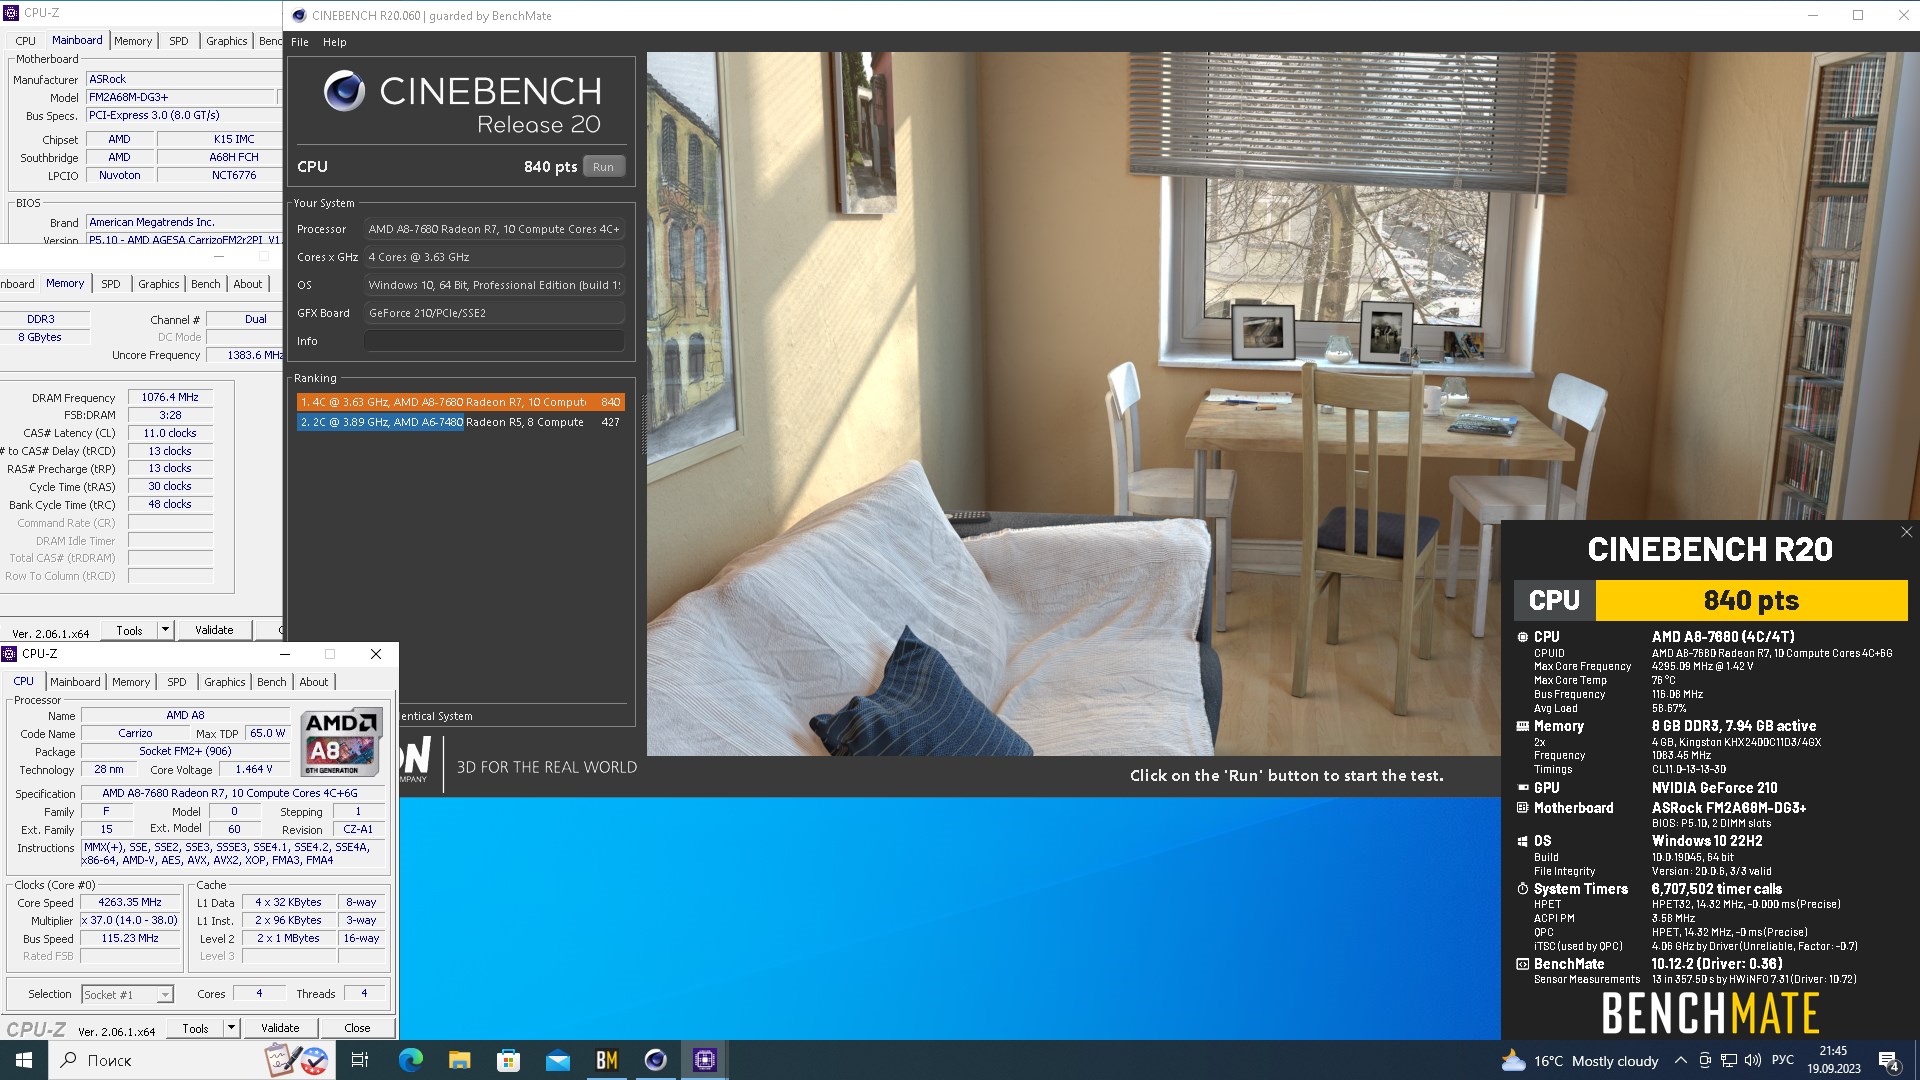The image size is (1920, 1080).
Task: Select Graphics tab in the top CPU-Z Mainboard window
Action: point(227,41)
